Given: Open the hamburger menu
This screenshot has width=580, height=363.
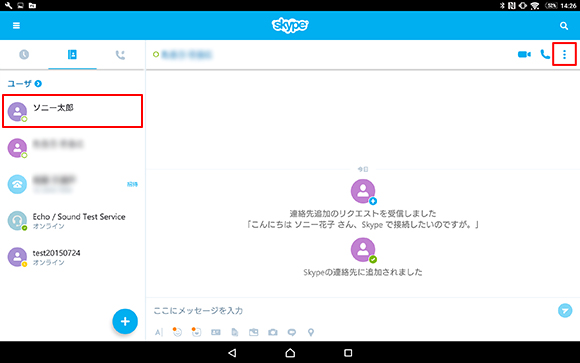Looking at the screenshot, I should [16, 26].
